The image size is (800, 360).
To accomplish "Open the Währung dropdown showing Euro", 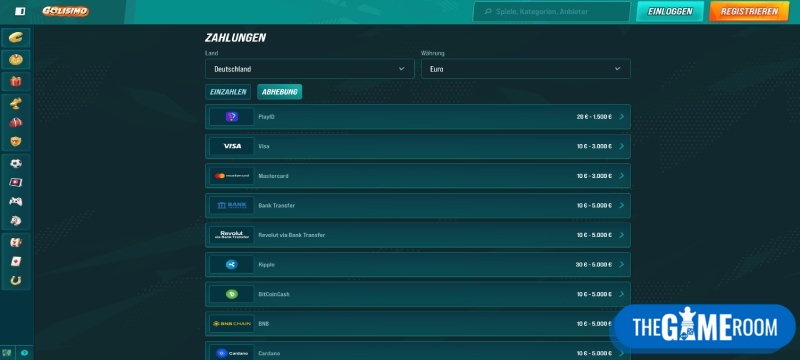I will click(526, 69).
